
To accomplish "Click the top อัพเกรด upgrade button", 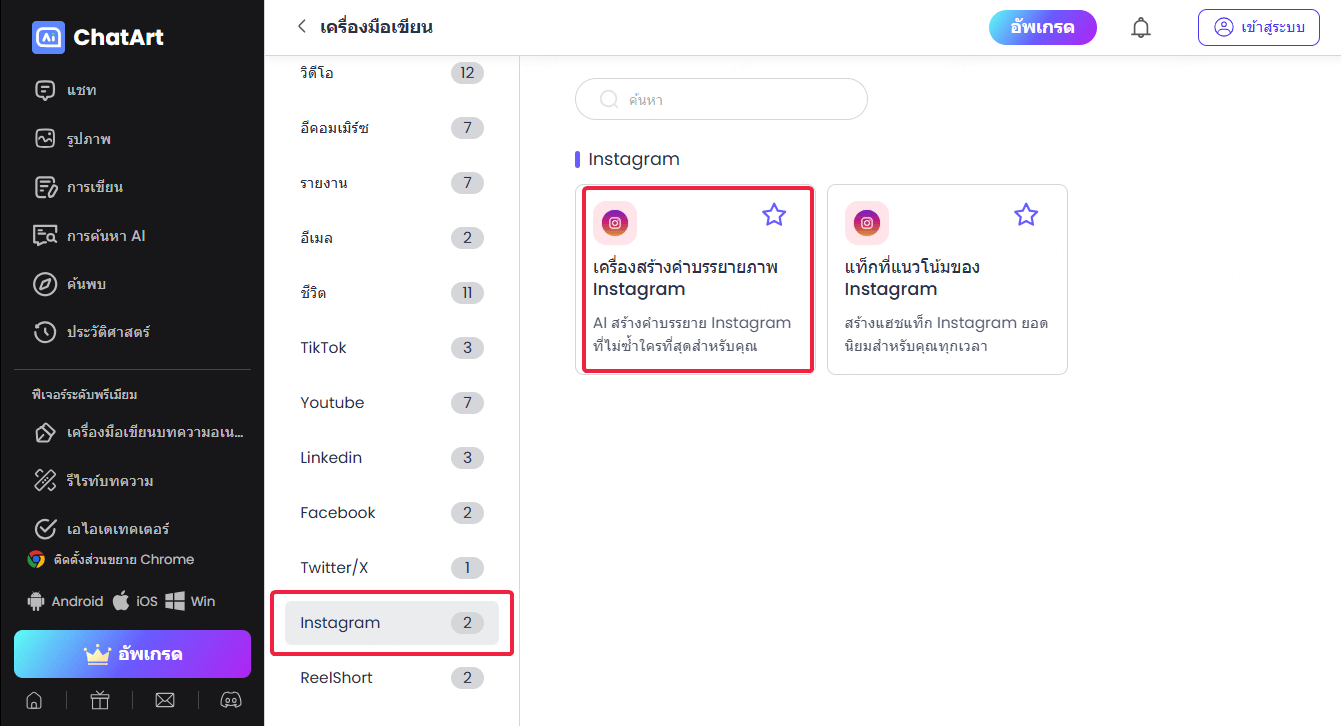I will pos(1043,28).
